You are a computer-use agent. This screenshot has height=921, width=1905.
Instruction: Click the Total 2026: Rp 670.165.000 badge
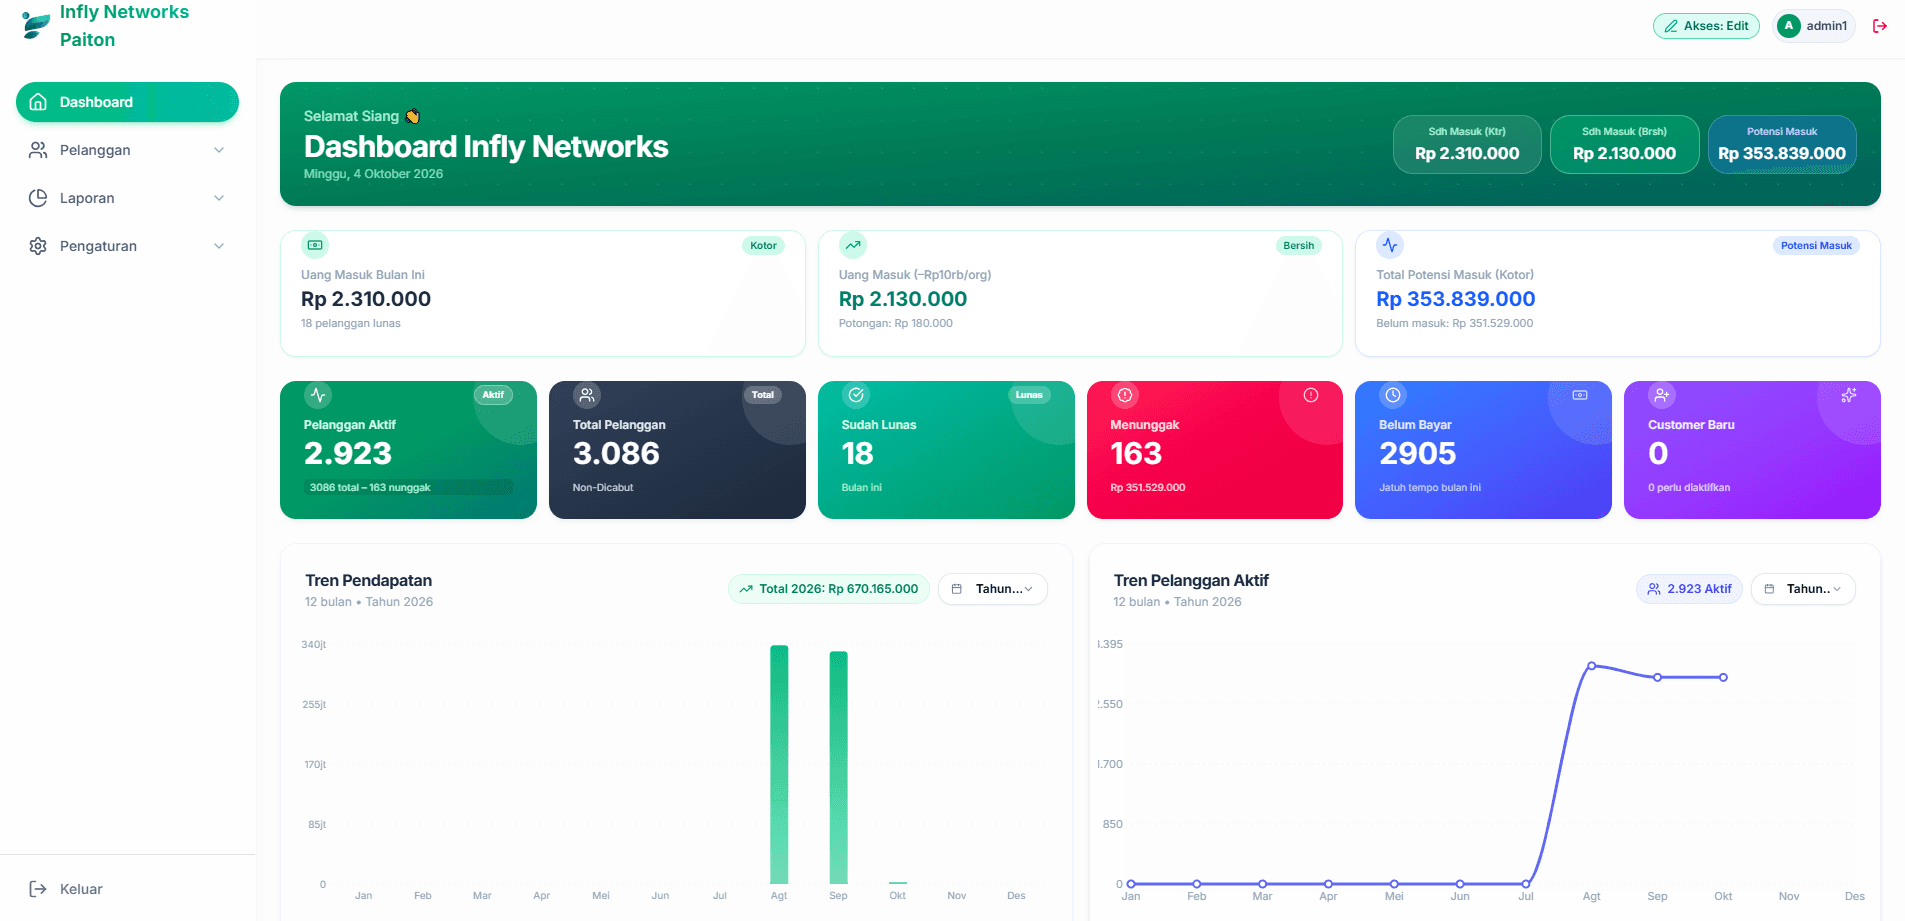tap(829, 589)
